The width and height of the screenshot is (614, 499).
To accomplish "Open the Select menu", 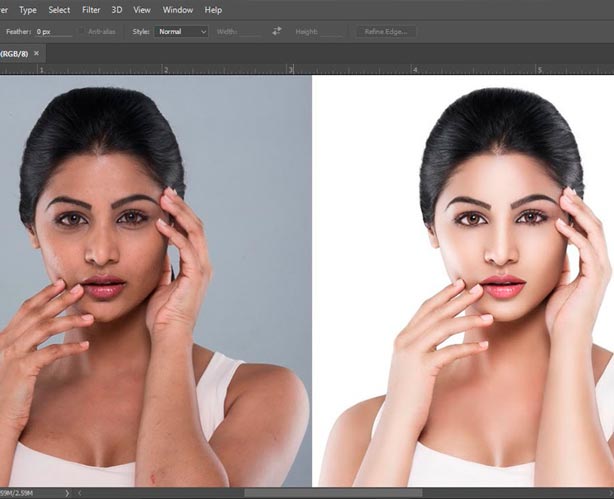I will (x=59, y=10).
